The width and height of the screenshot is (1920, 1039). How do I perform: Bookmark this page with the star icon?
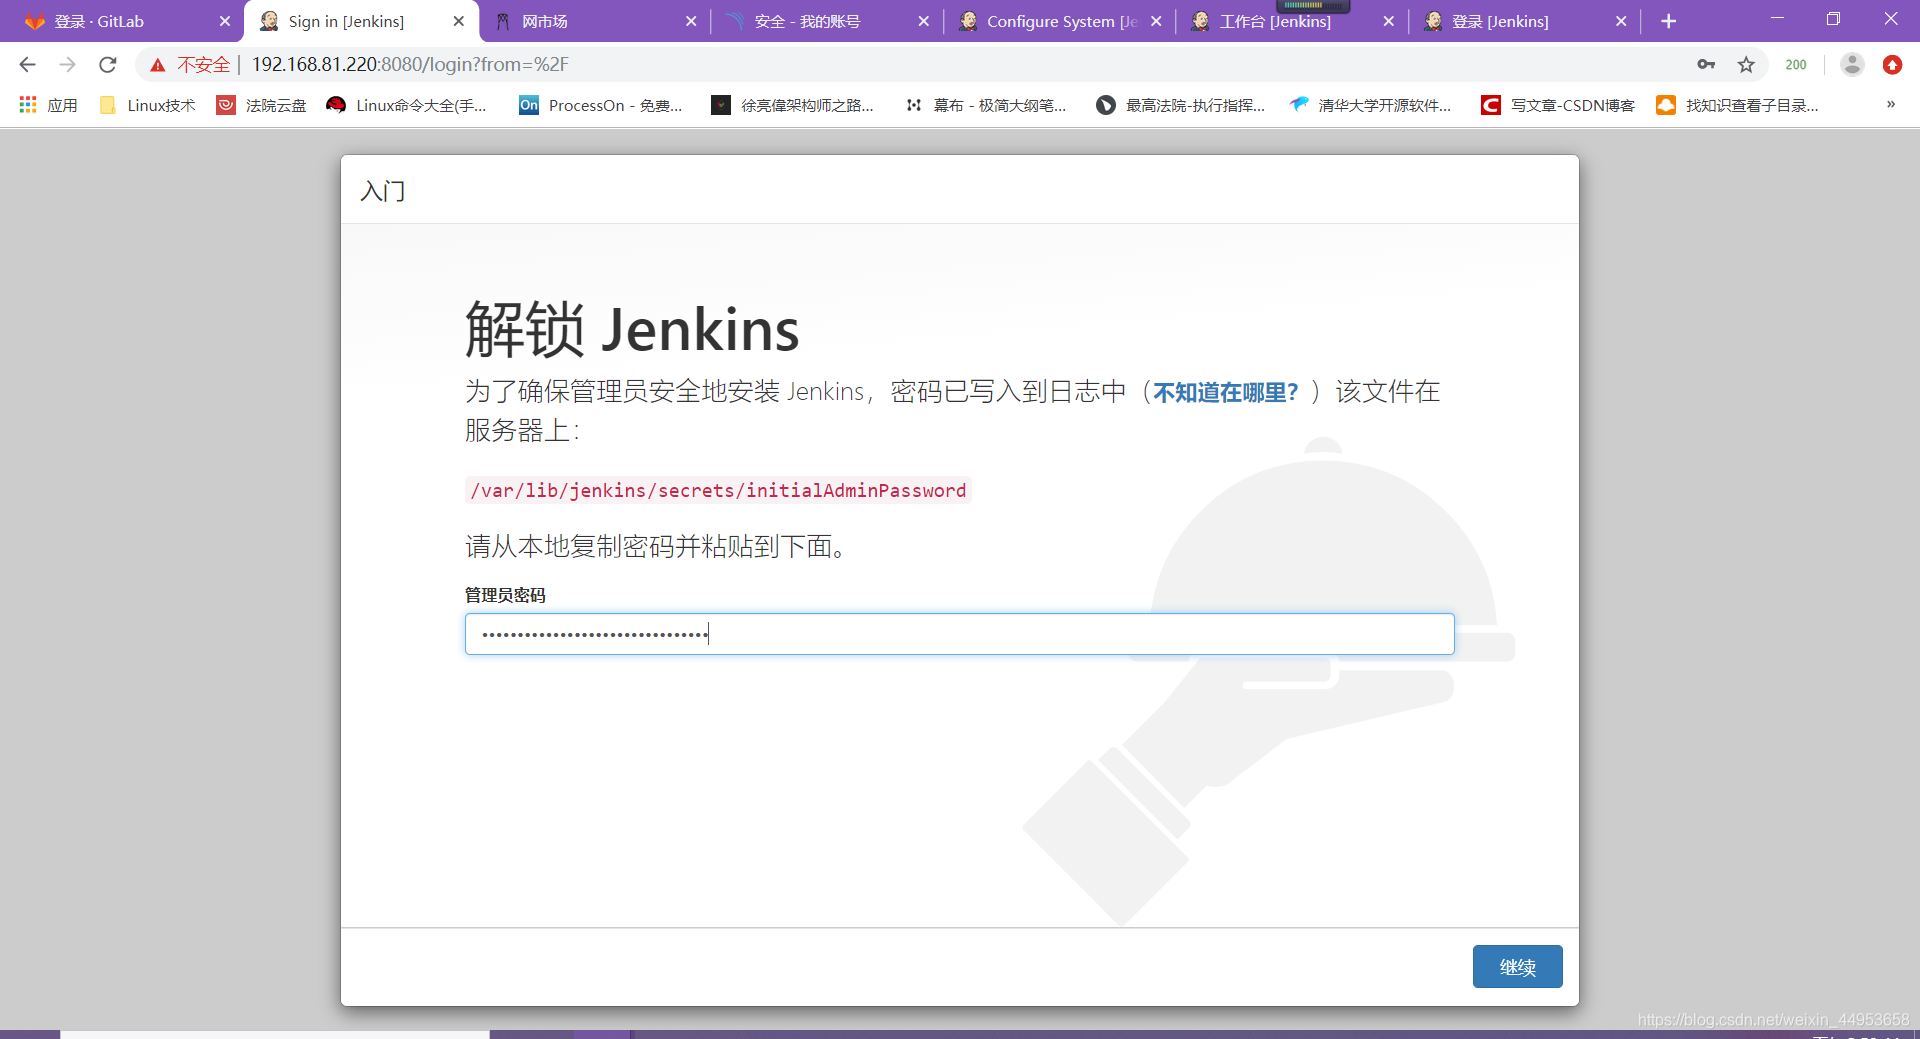pos(1746,65)
